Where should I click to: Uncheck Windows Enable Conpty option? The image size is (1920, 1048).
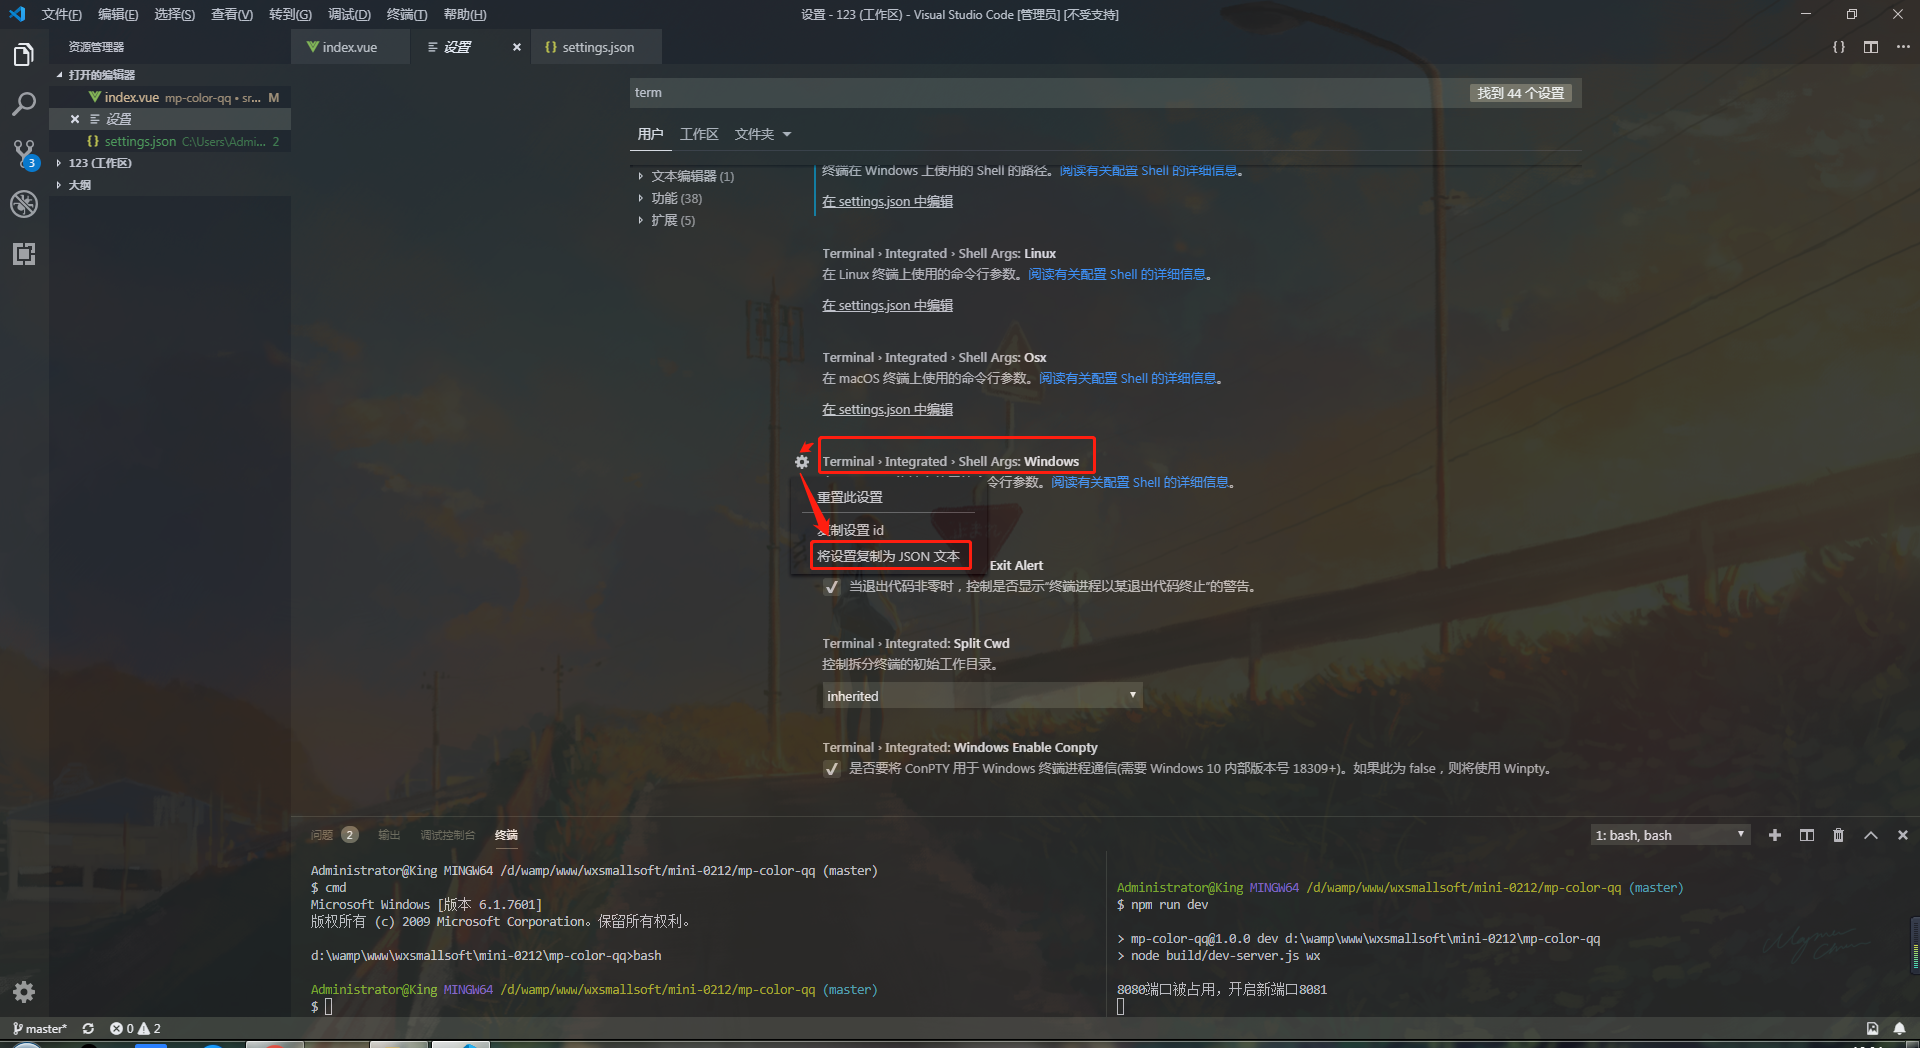click(832, 769)
